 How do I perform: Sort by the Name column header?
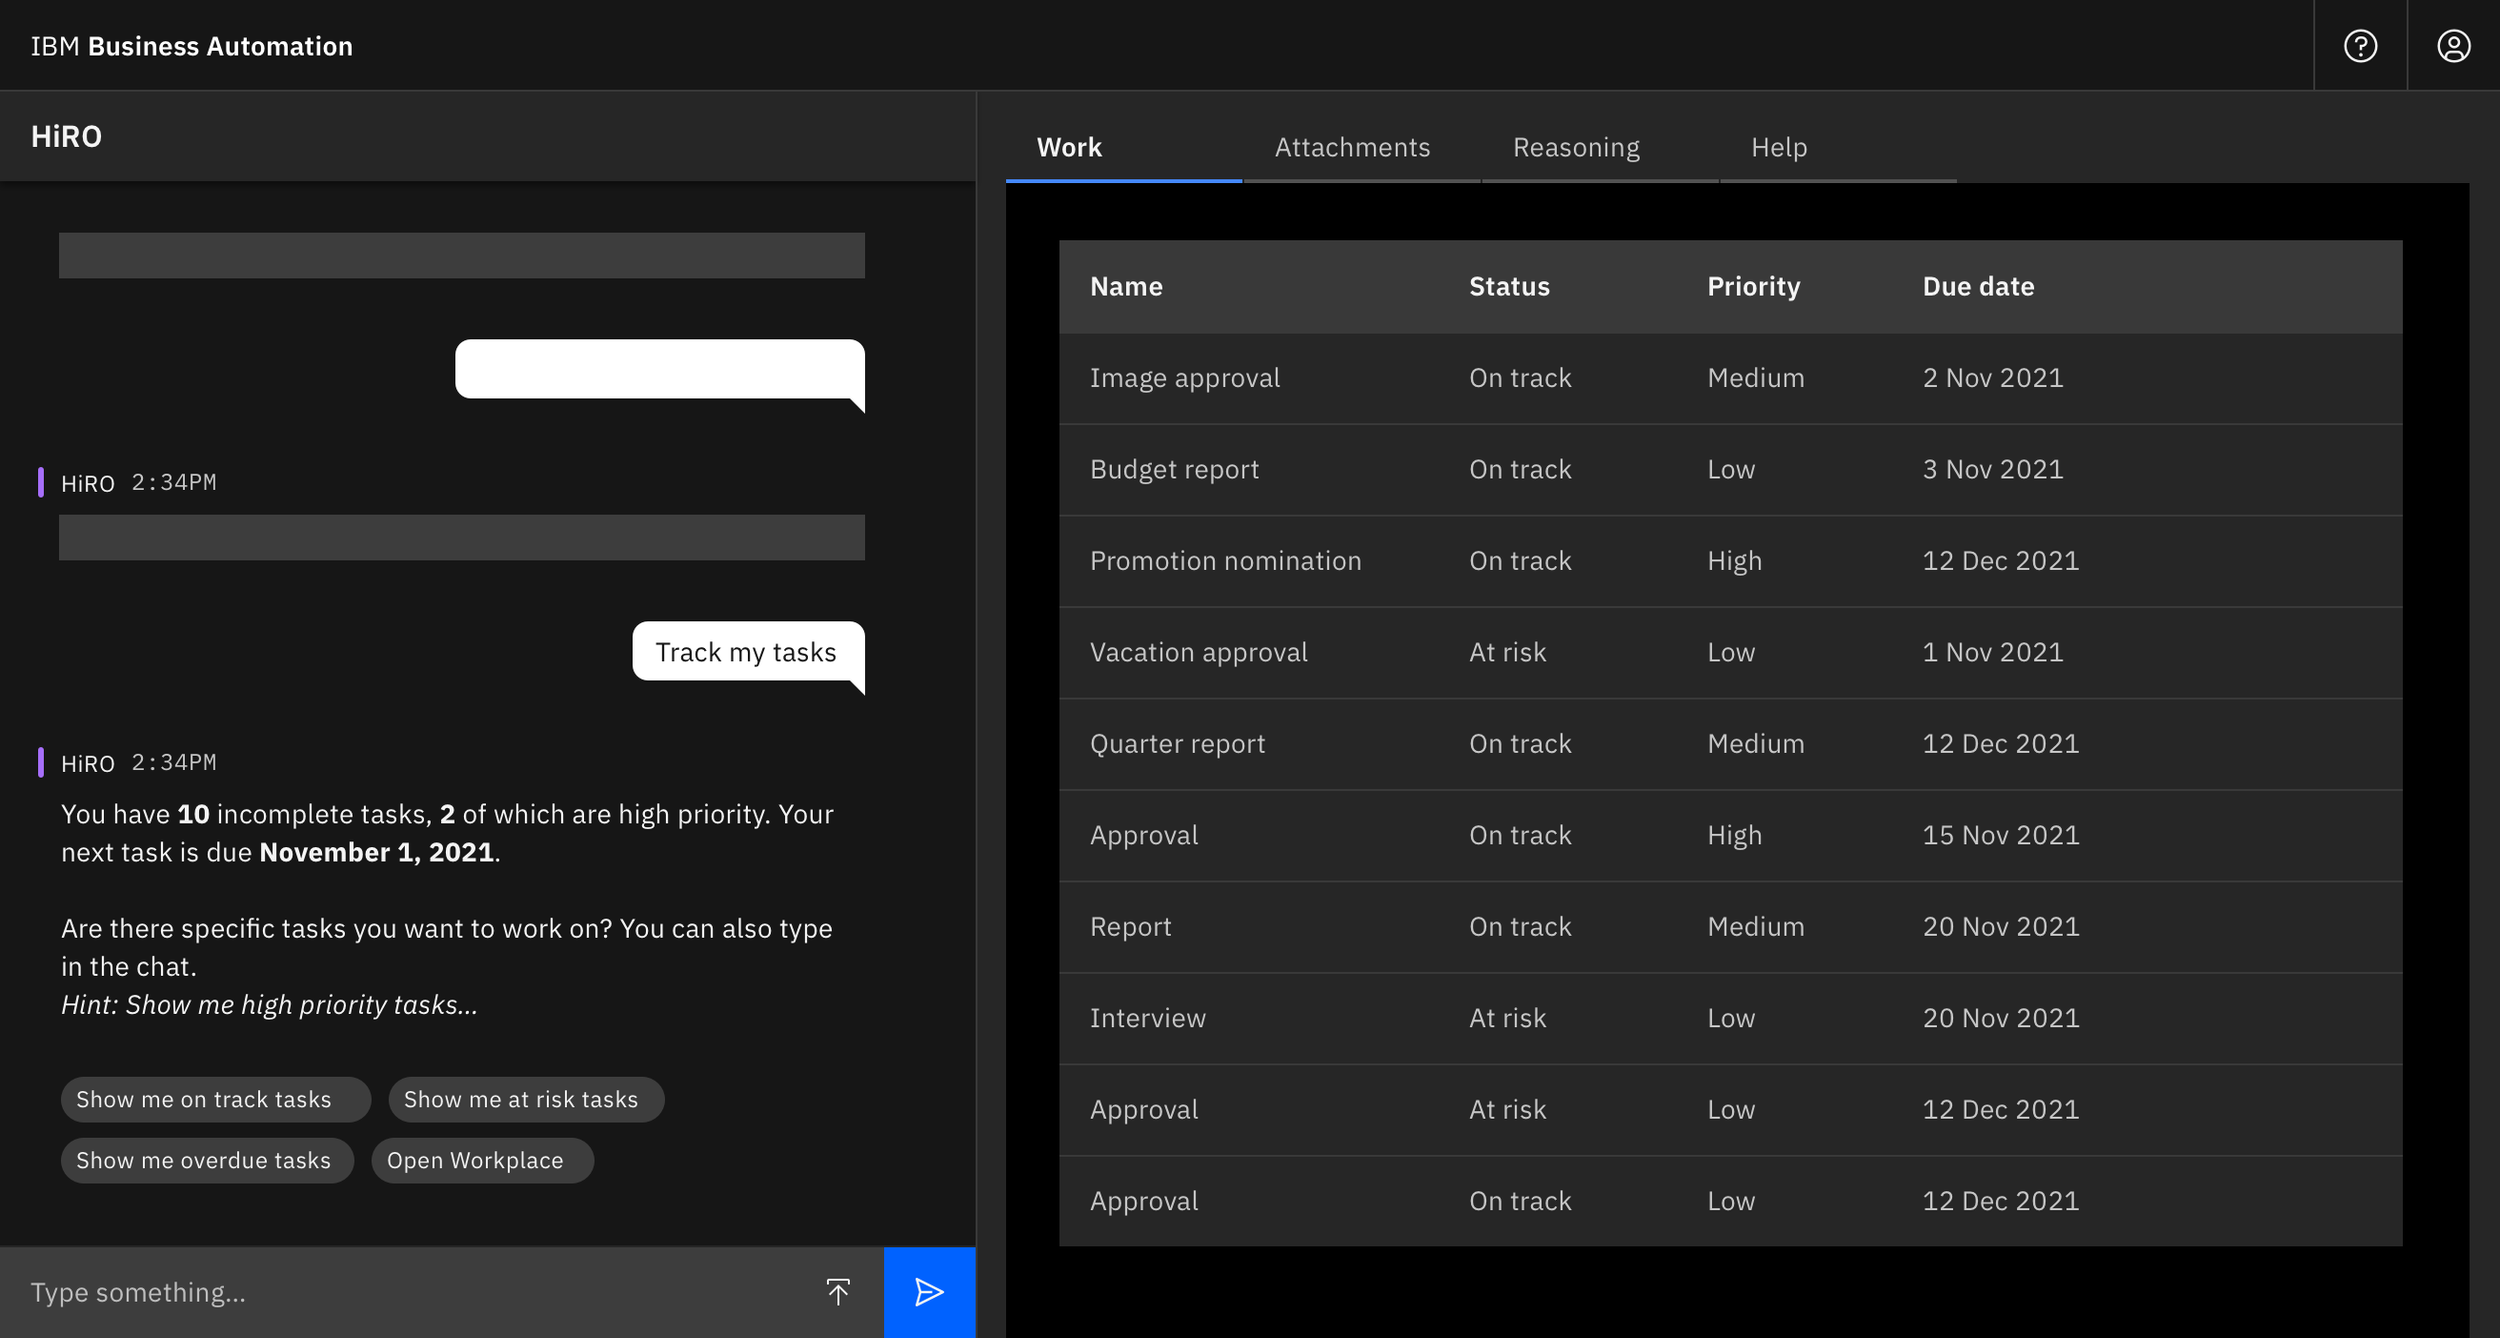coord(1126,286)
